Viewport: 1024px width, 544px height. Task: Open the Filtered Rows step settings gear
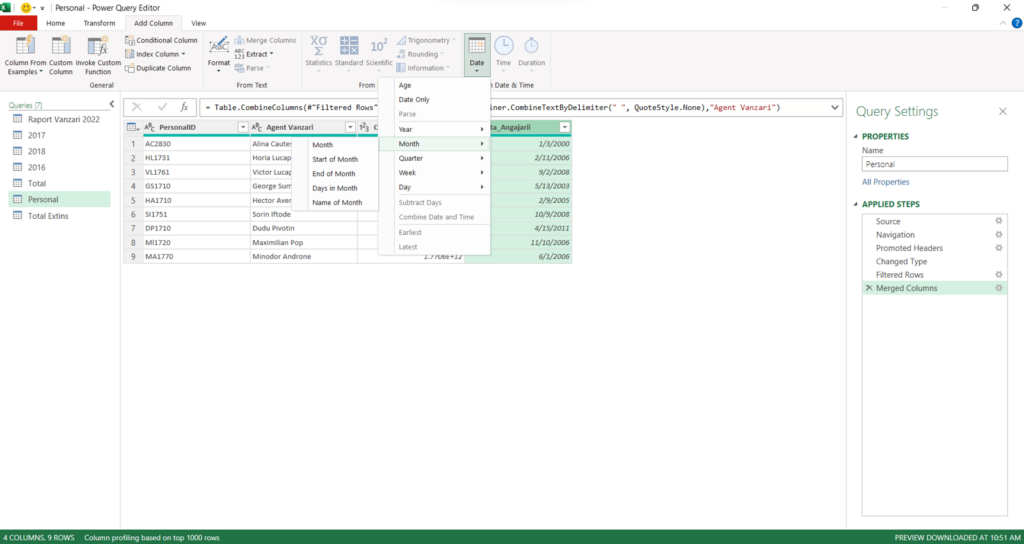coord(999,275)
